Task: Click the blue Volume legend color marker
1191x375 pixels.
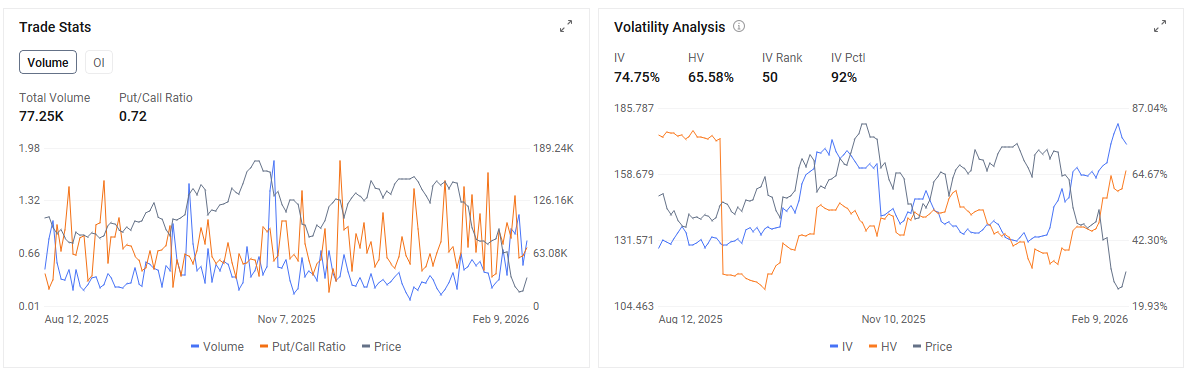Action: (196, 347)
